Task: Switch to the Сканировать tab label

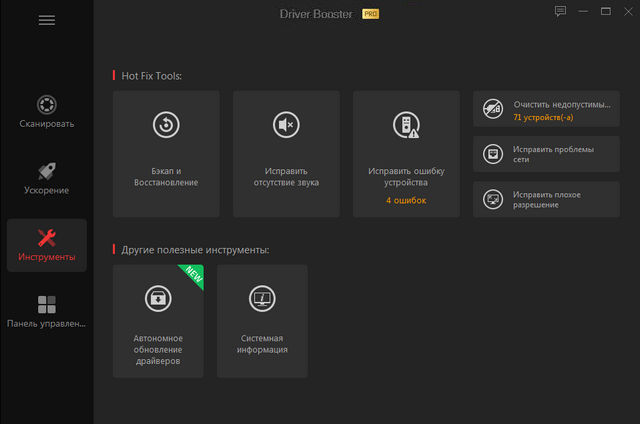Action: pos(46,124)
